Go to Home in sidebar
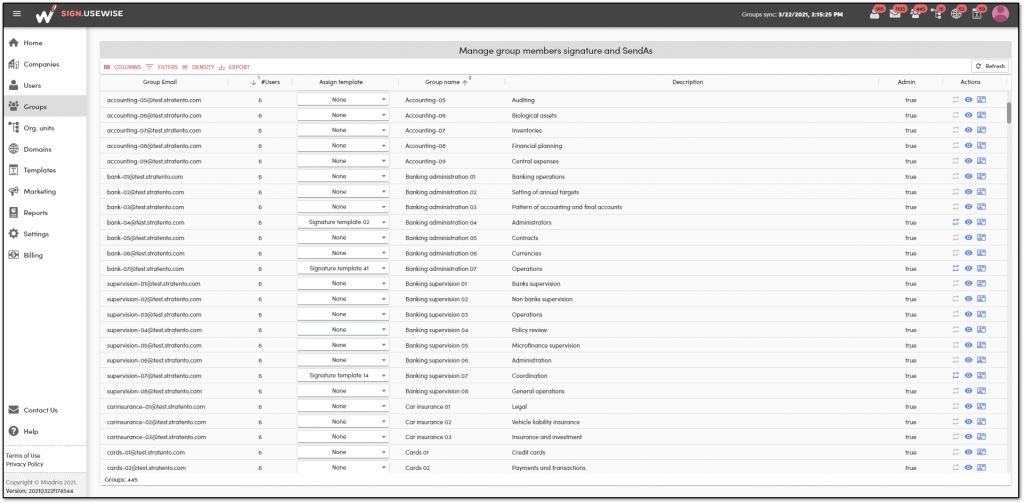 click(44, 43)
